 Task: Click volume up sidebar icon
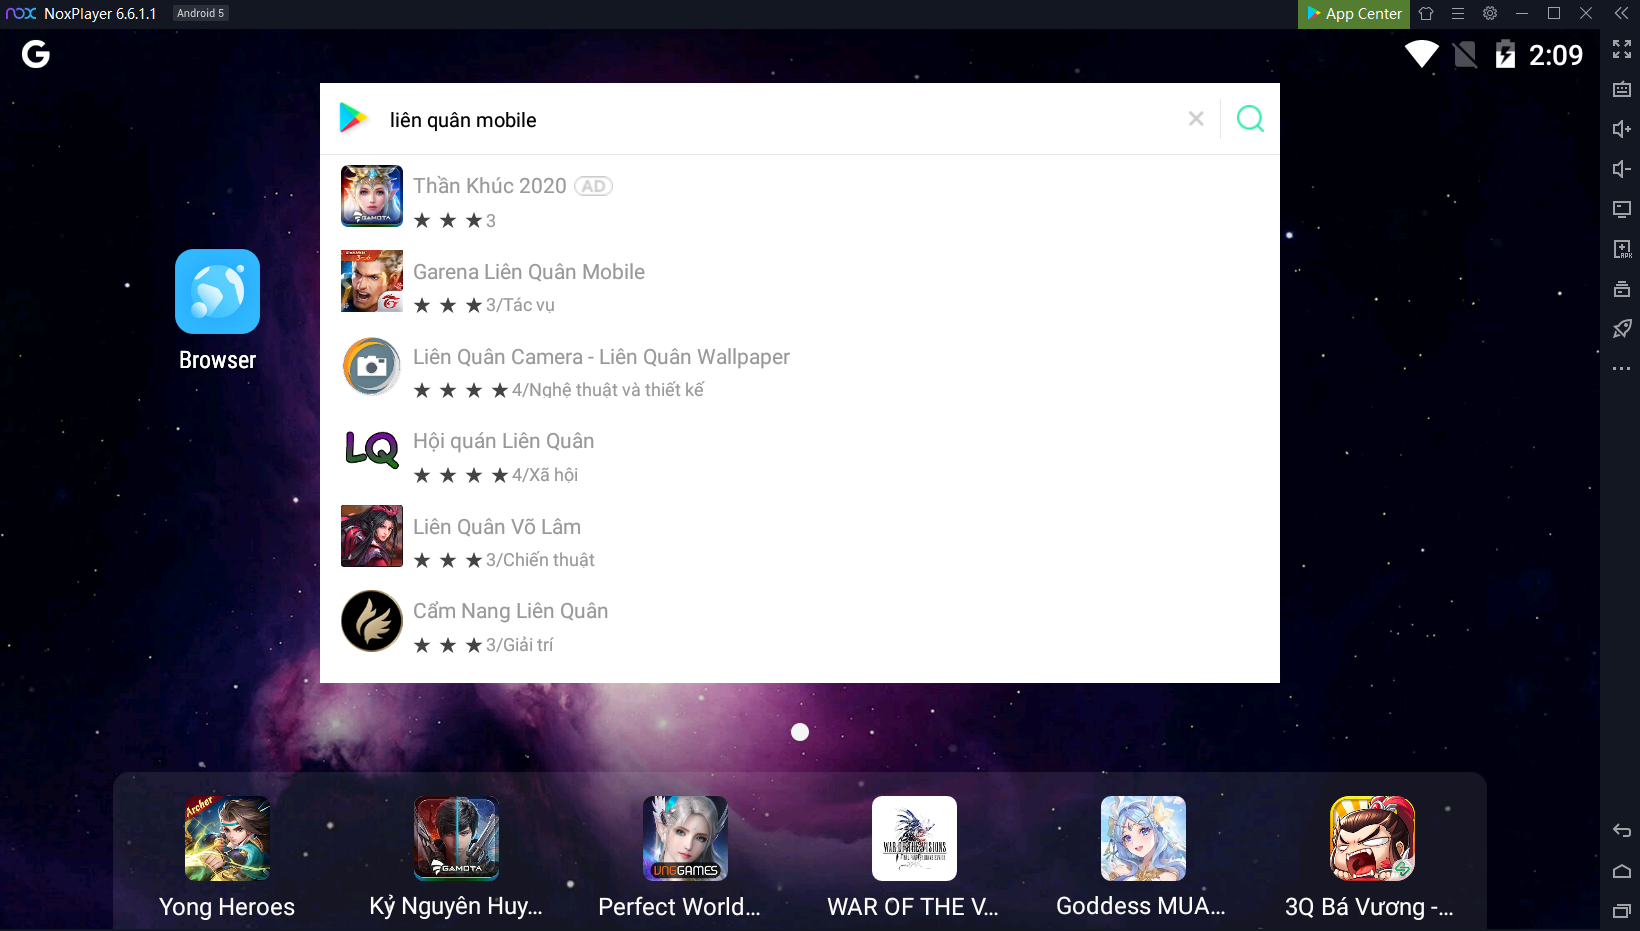point(1622,129)
